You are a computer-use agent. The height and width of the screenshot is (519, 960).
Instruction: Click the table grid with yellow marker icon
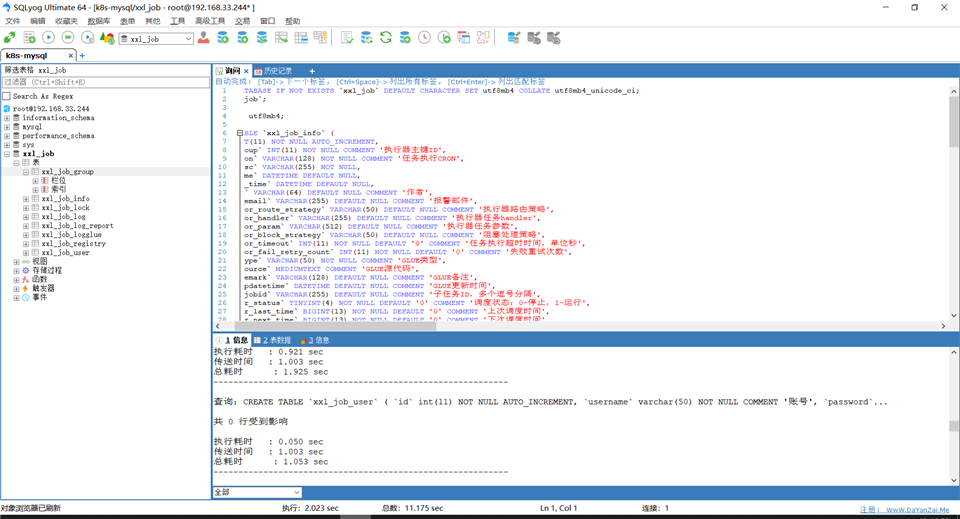320,38
